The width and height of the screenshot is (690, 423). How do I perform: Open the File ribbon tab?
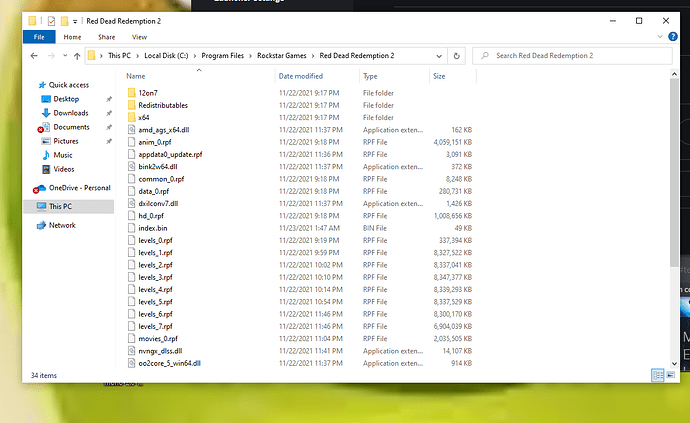[x=39, y=37]
